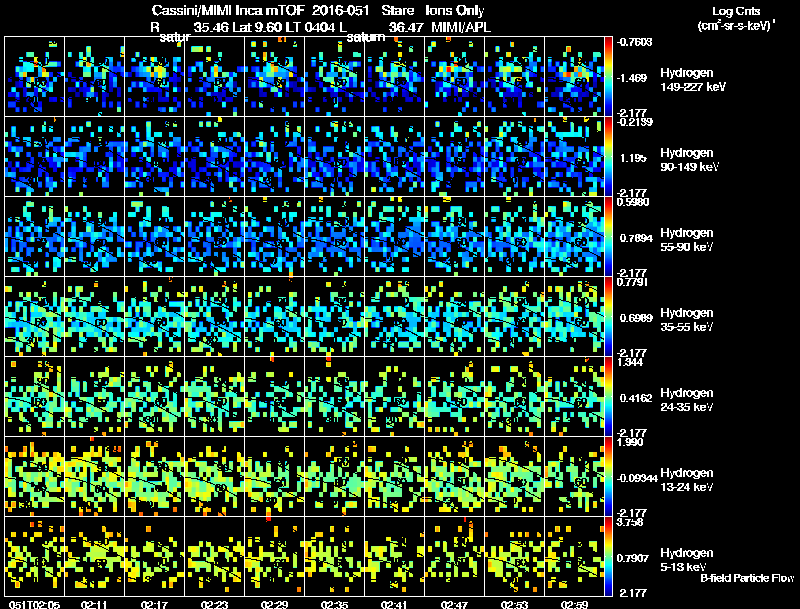Select the 55-90 keV panel at 02:41
Image resolution: width=800 pixels, height=609 pixels.
click(394, 237)
